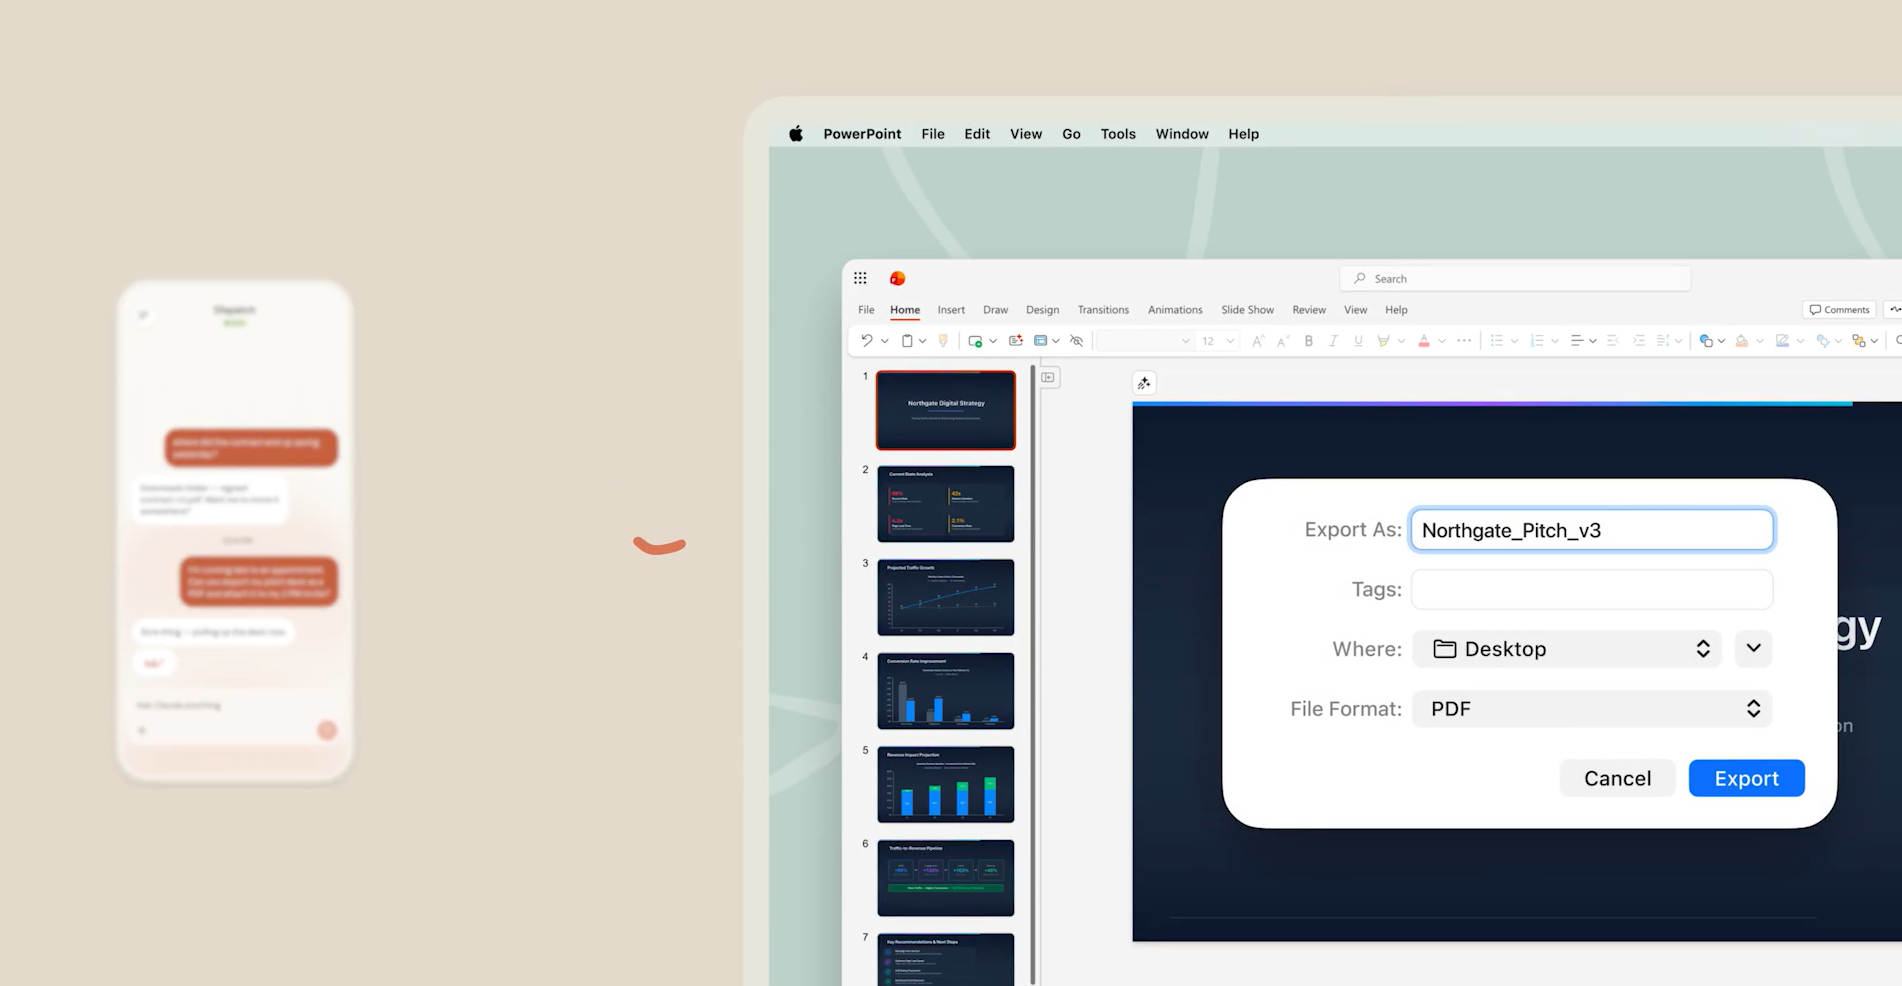Image resolution: width=1902 pixels, height=986 pixels.
Task: Click the Undo icon
Action: pos(867,340)
